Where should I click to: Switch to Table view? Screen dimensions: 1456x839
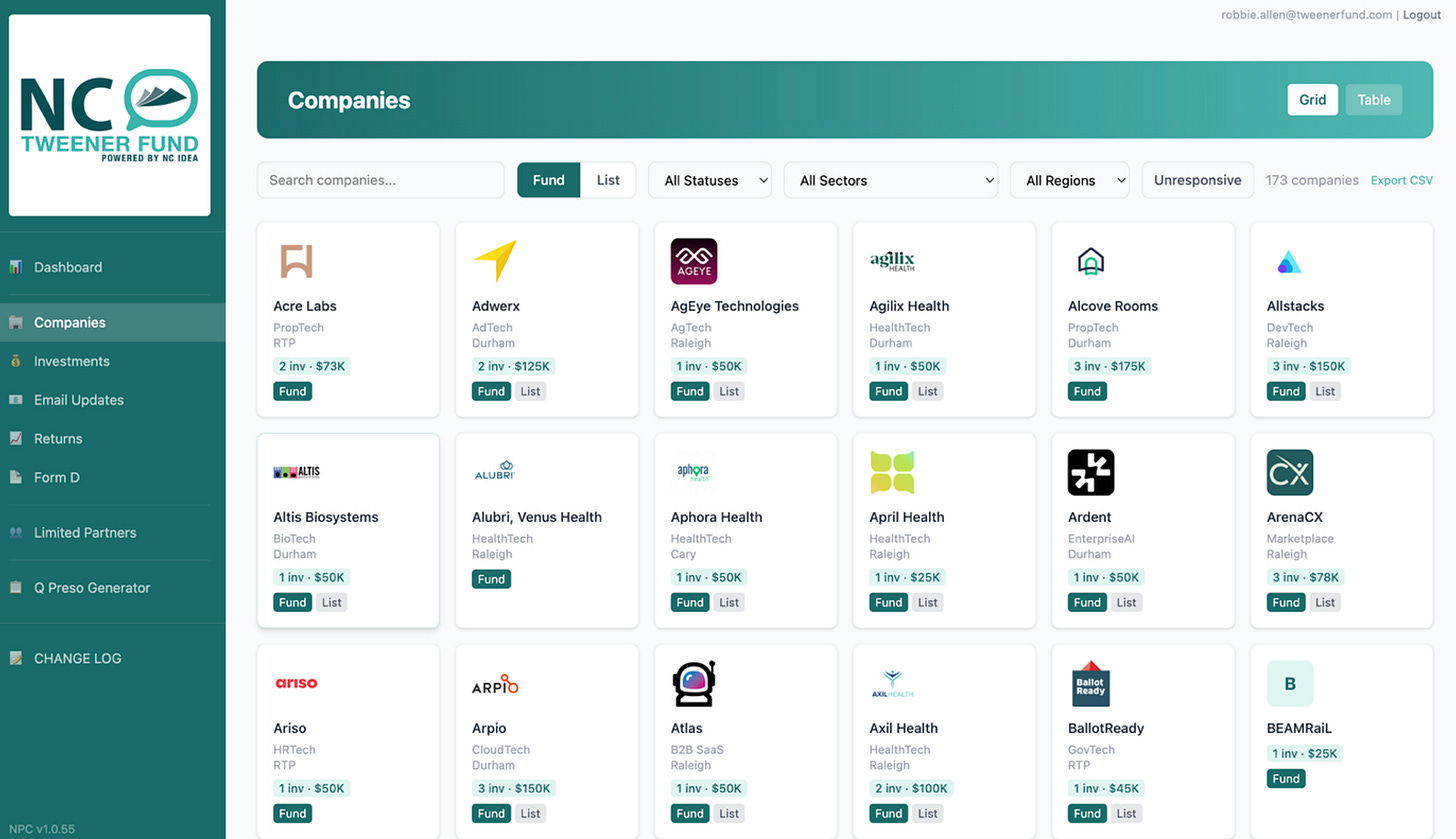click(x=1373, y=100)
